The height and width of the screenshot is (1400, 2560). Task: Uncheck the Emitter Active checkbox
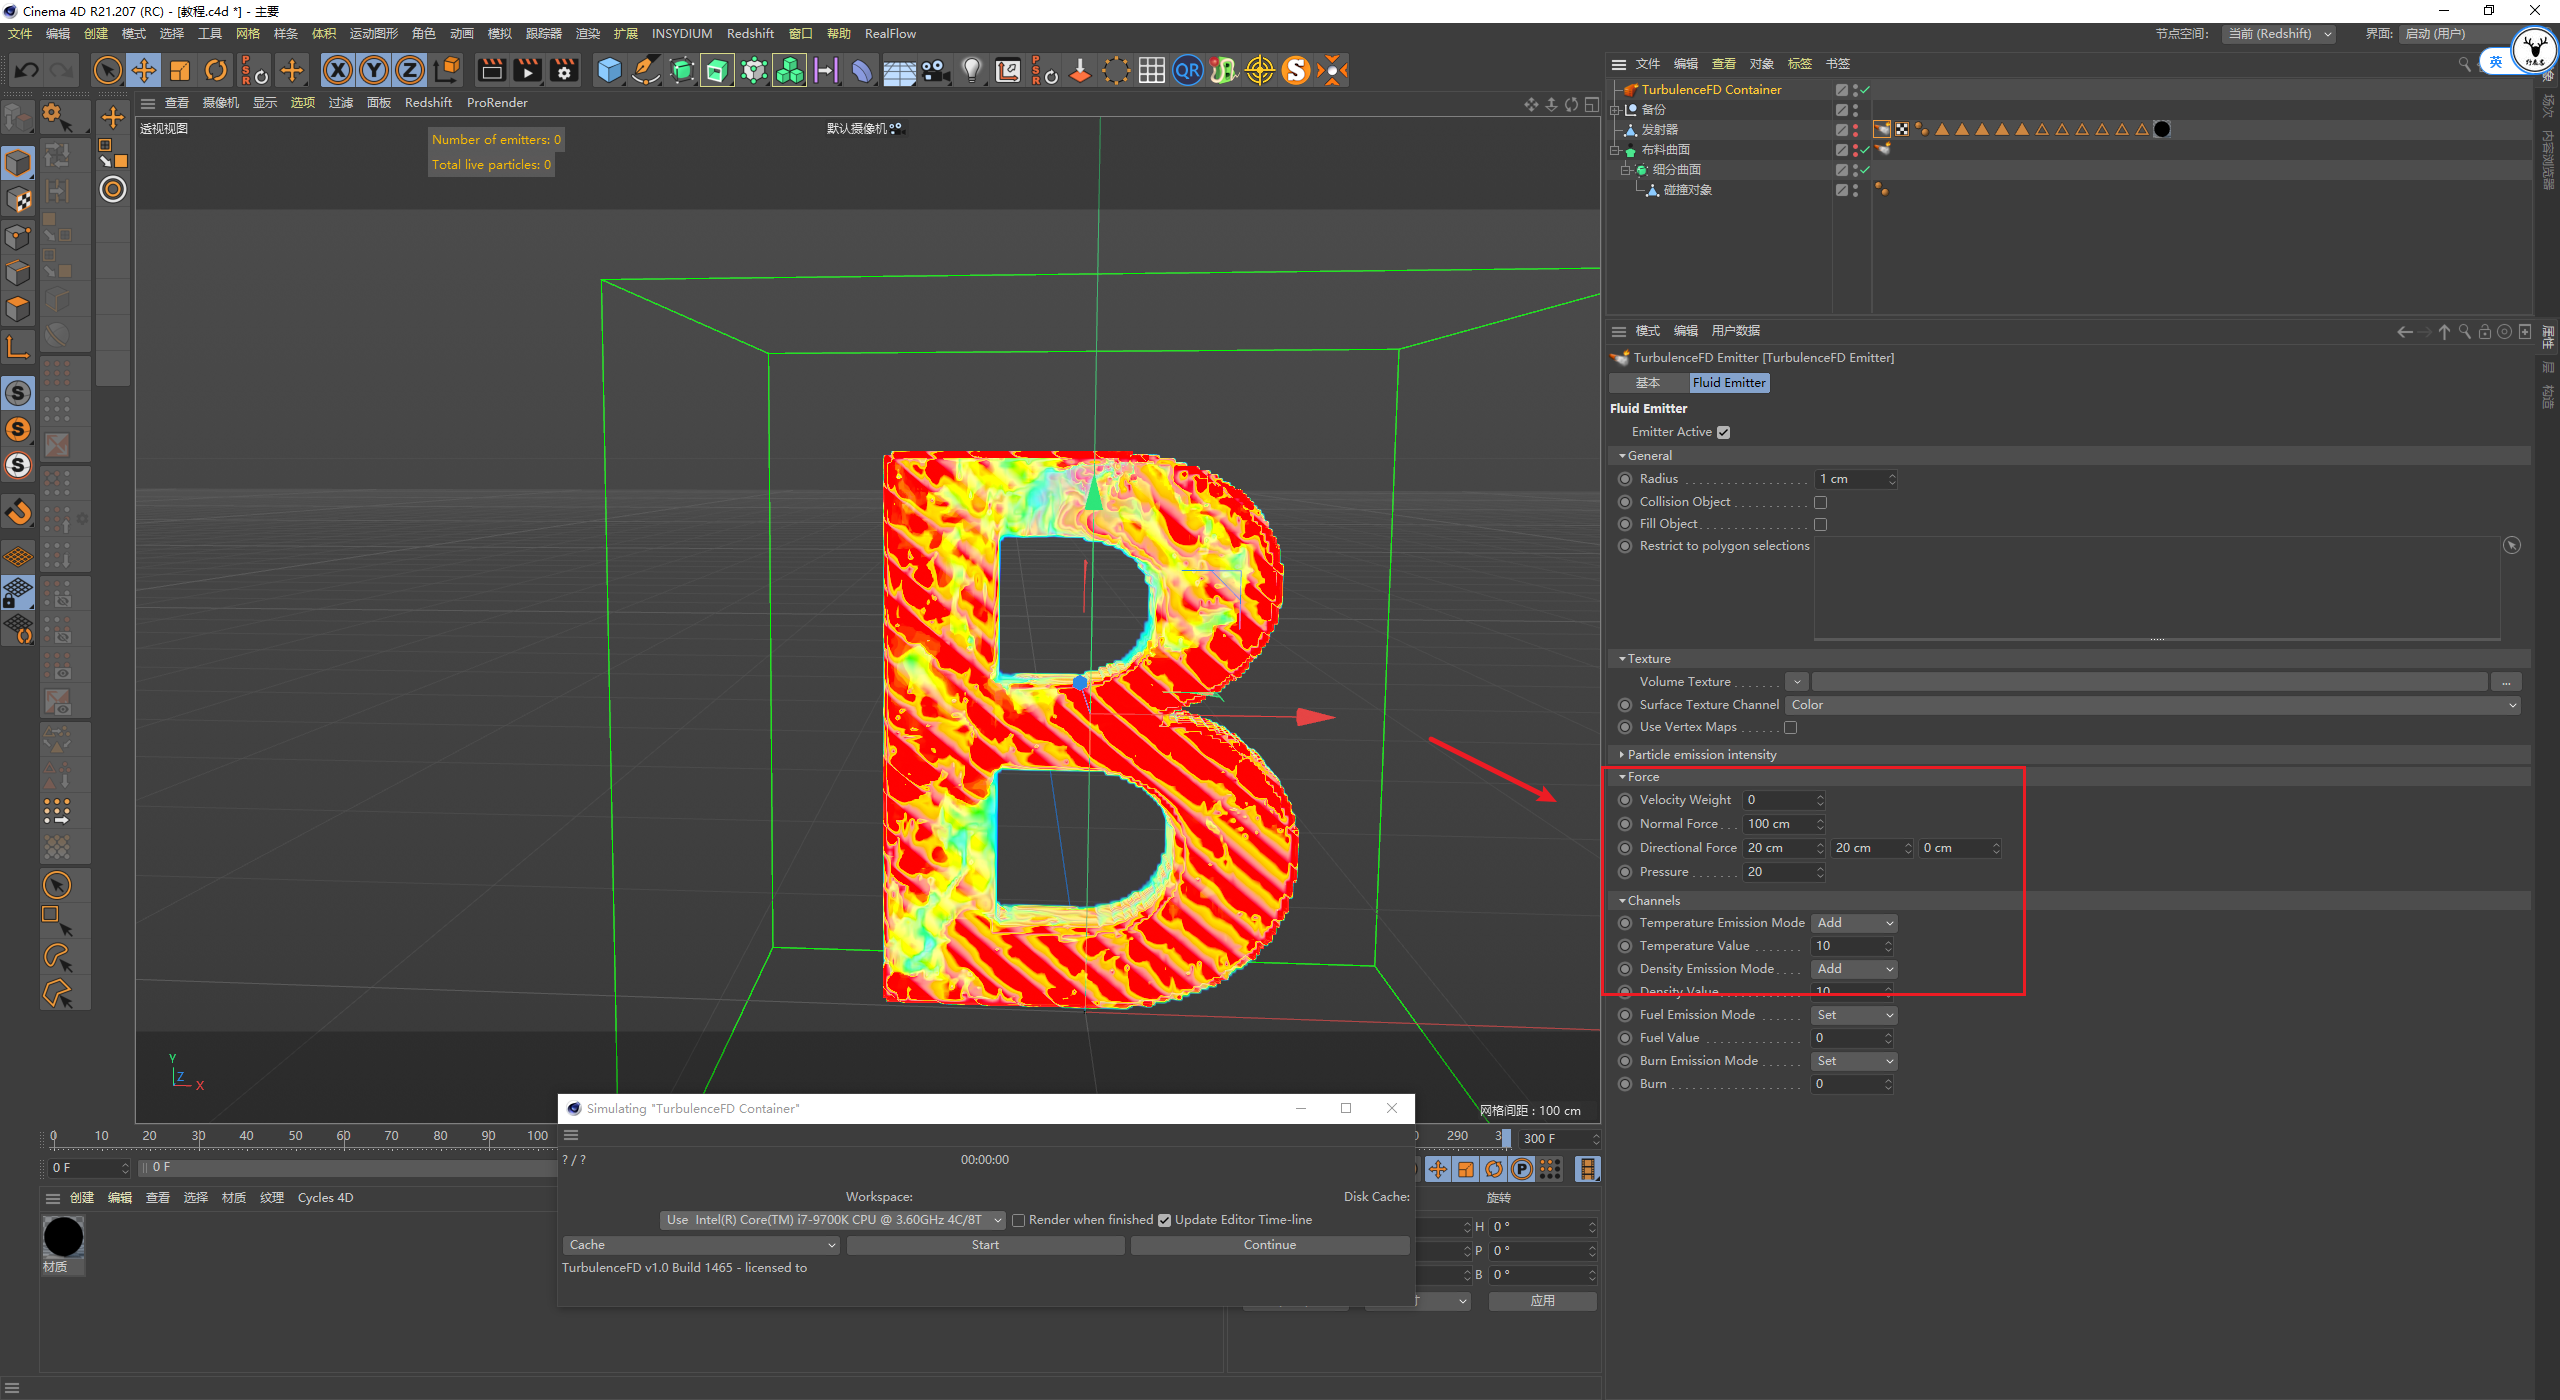coord(1723,432)
